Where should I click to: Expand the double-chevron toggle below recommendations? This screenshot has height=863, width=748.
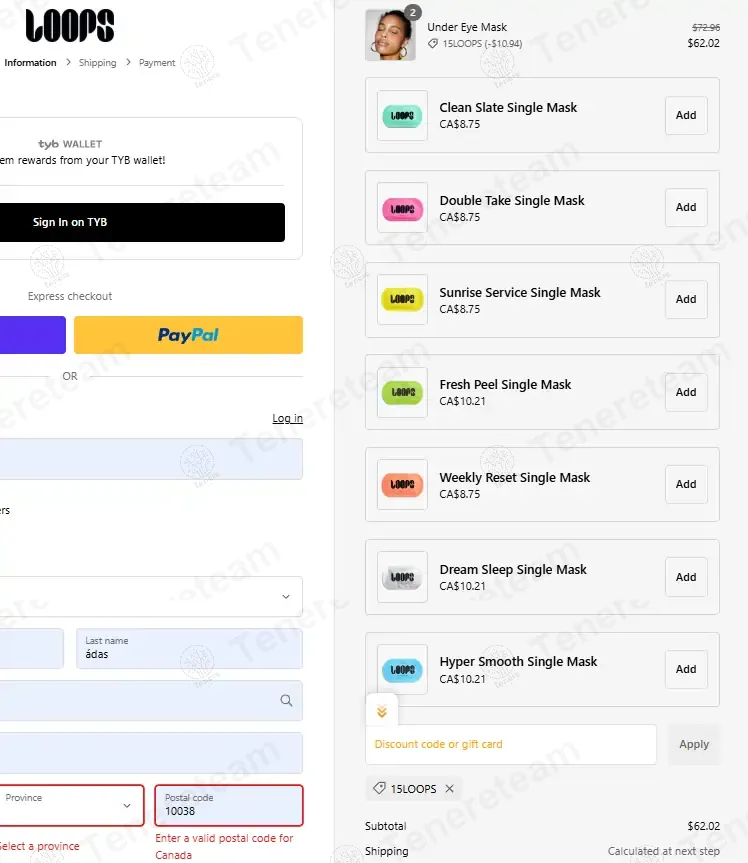tap(381, 712)
